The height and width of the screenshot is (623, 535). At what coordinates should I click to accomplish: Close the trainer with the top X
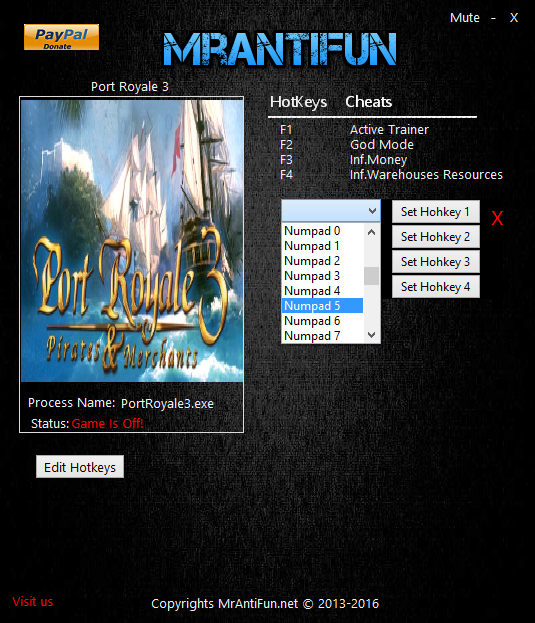click(x=514, y=17)
